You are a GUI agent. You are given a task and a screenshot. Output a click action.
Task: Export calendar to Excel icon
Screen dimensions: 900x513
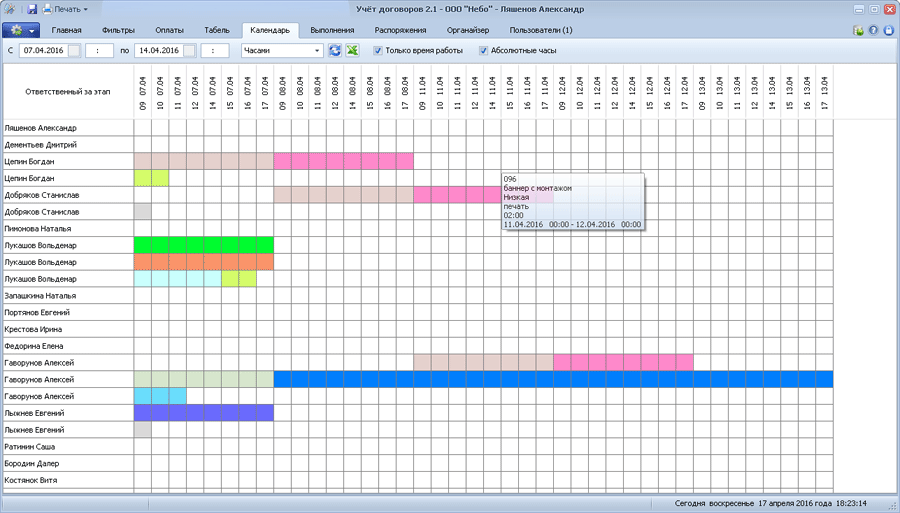pyautogui.click(x=352, y=50)
